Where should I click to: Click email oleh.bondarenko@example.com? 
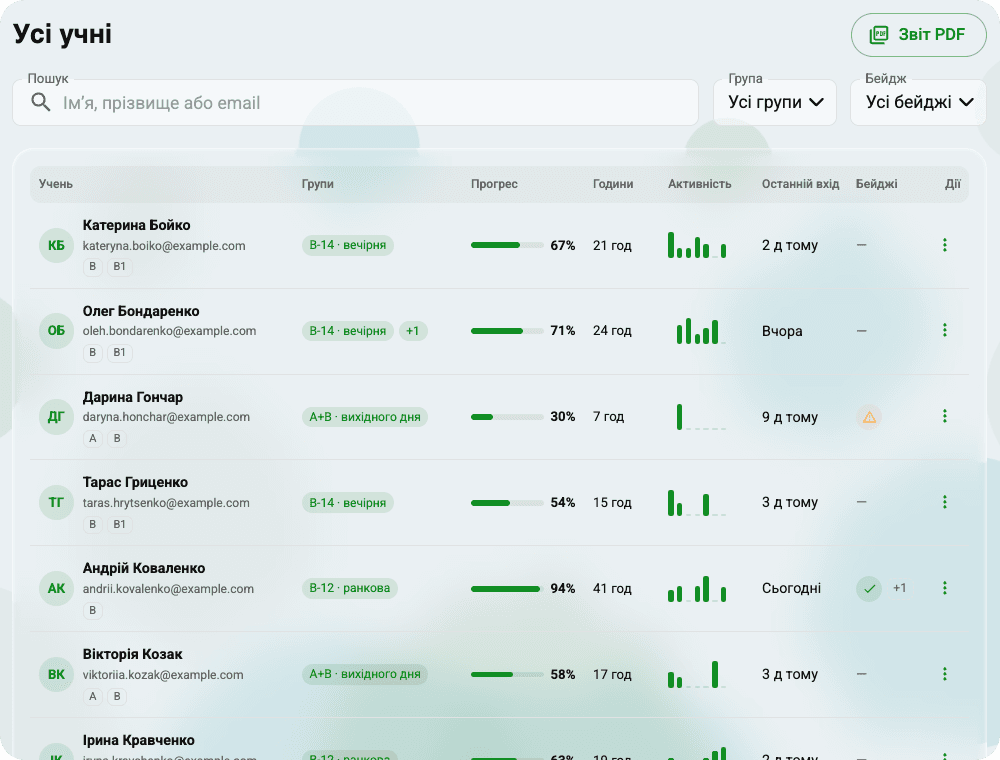point(169,331)
